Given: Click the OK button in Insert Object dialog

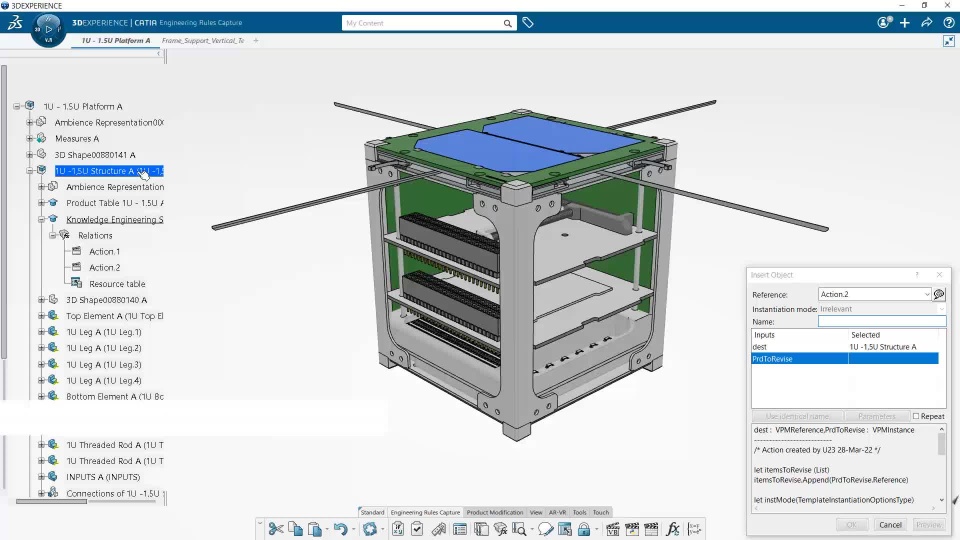Looking at the screenshot, I should [851, 525].
